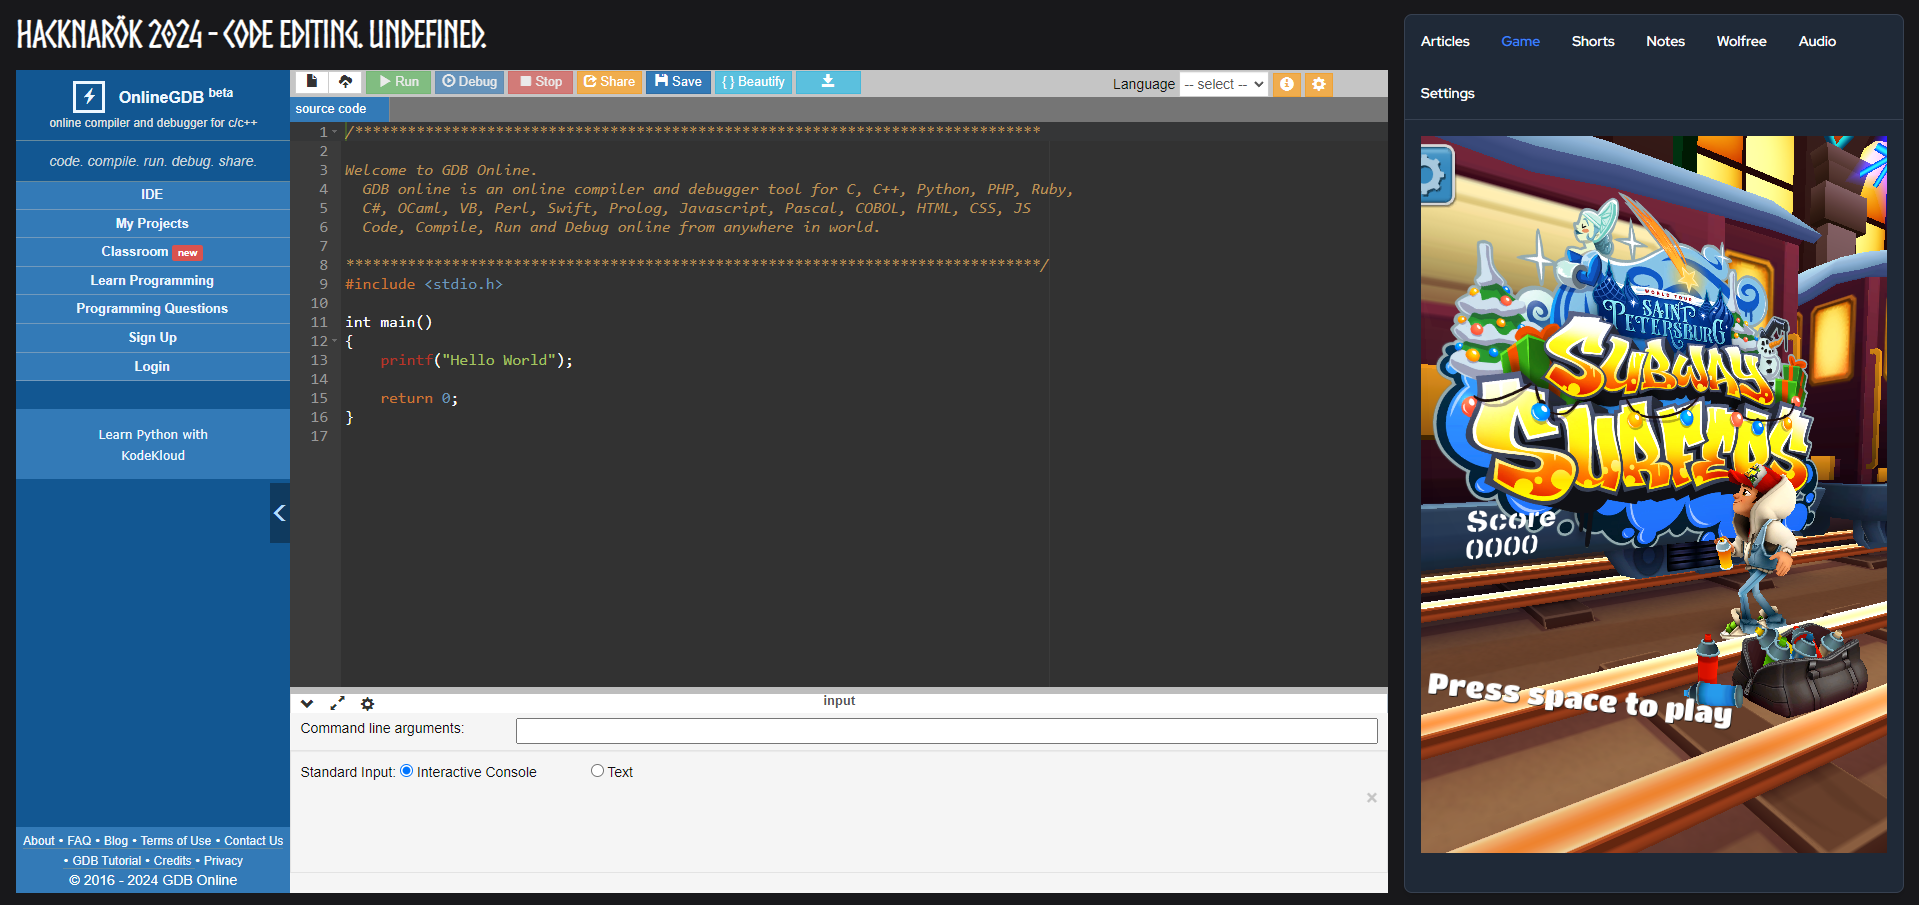Viewport: 1919px width, 905px height.
Task: Open the GDB Tutorial footer link
Action: point(107,861)
